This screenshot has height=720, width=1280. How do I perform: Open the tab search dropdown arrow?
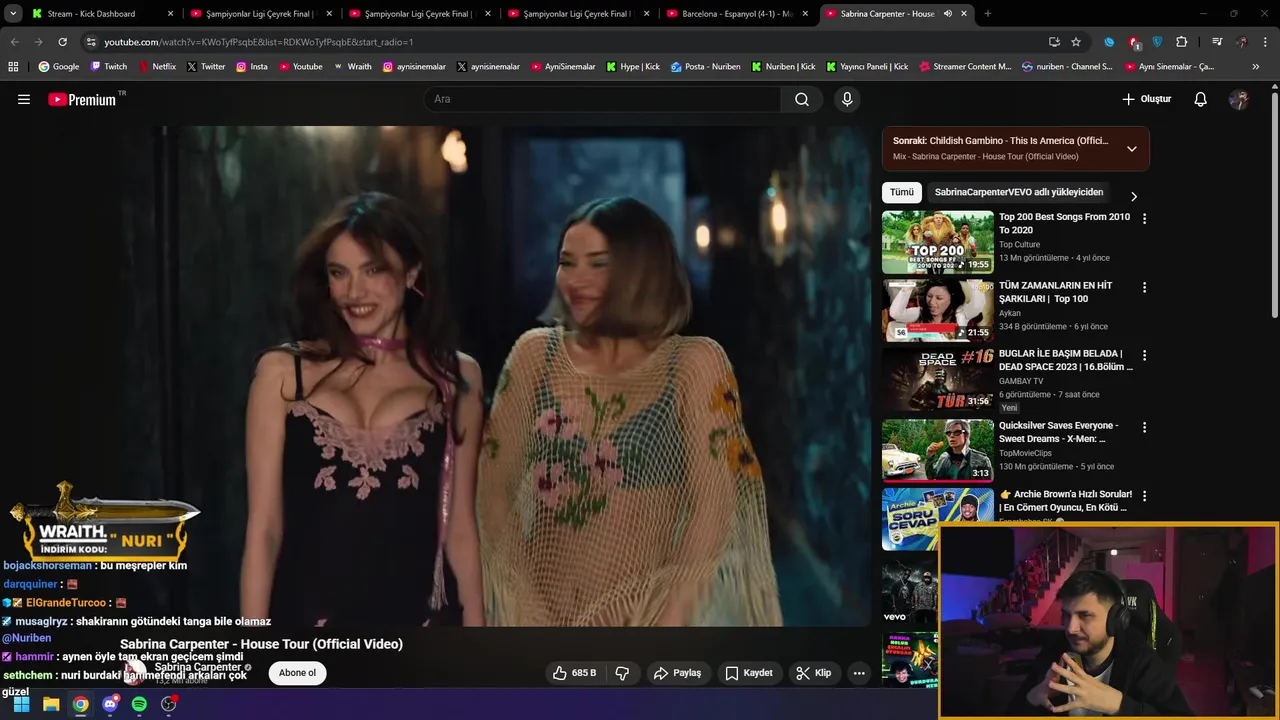13,14
